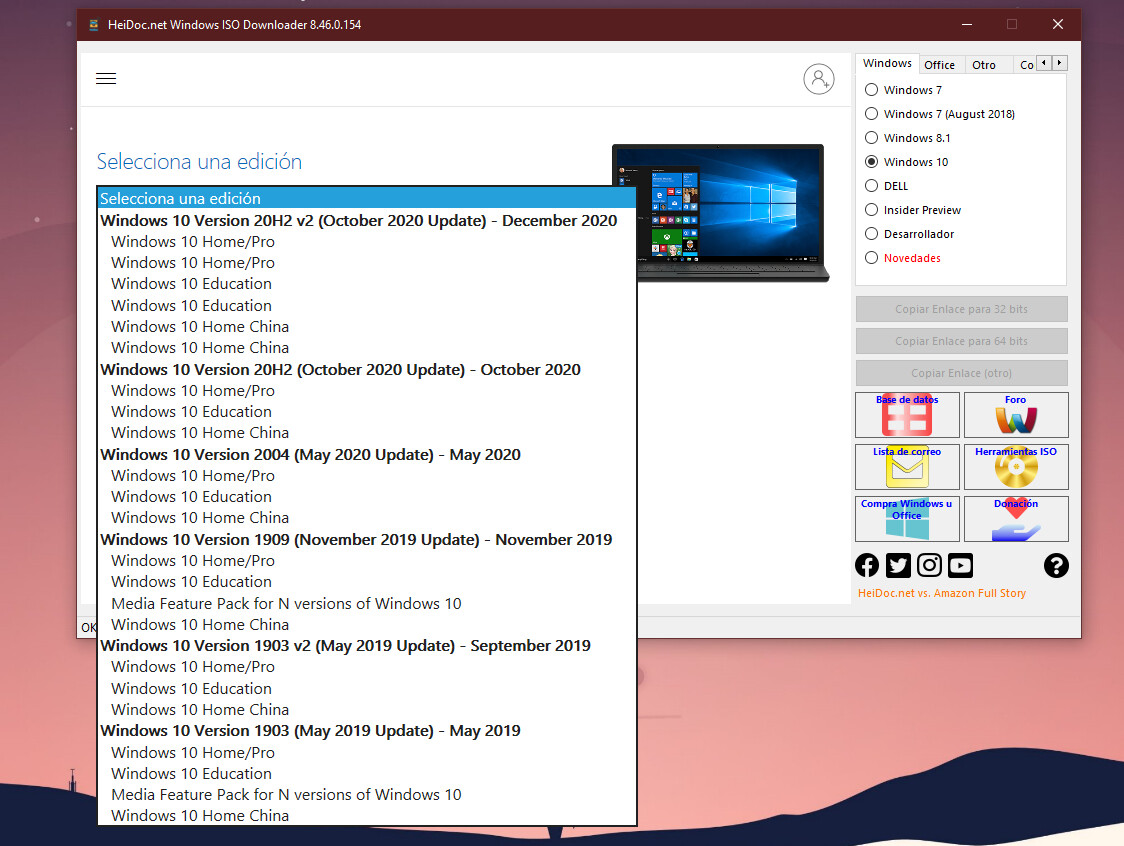Click the user account icon
Image resolution: width=1124 pixels, height=846 pixels.
click(x=819, y=79)
